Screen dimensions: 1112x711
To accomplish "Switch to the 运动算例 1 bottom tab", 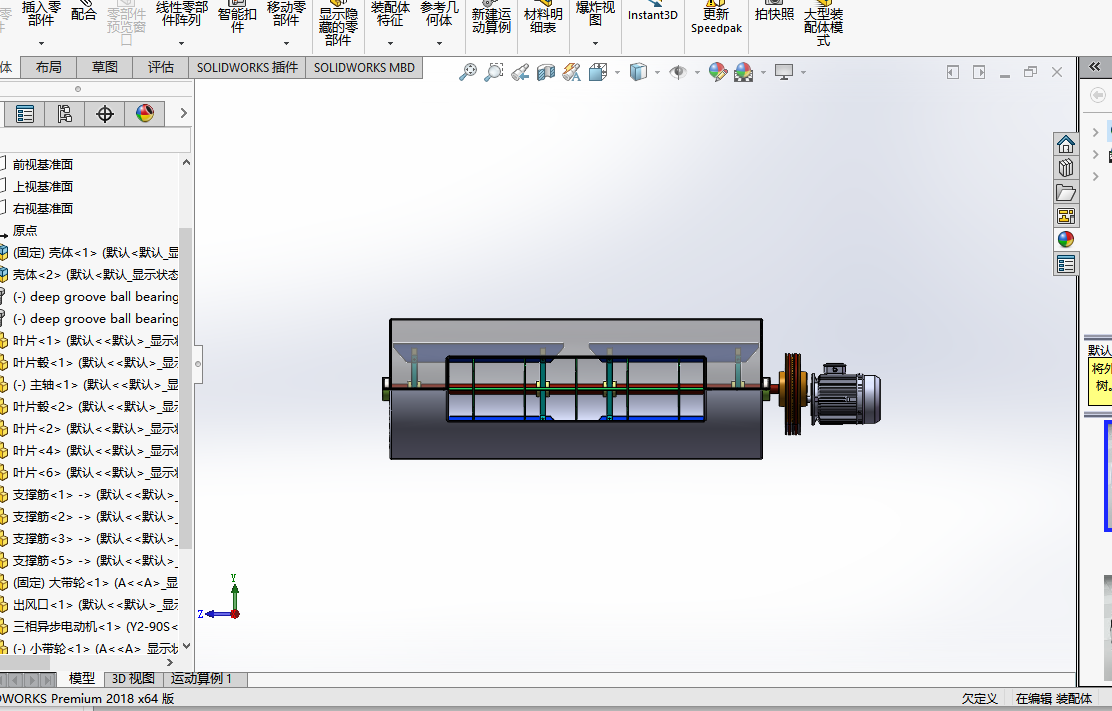I will pos(201,678).
